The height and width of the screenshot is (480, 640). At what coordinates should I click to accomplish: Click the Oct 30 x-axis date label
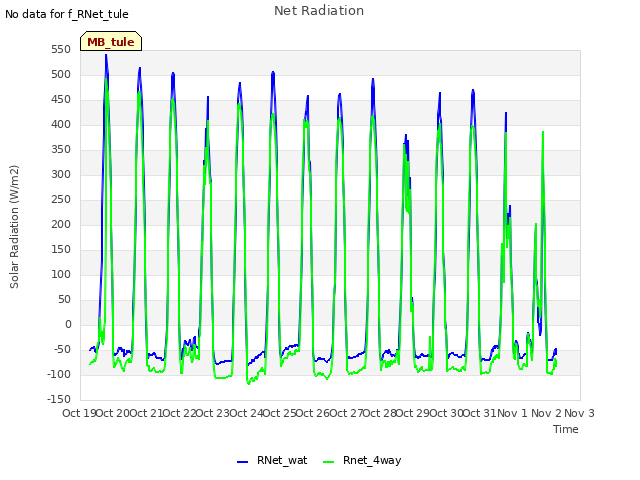coord(447,413)
